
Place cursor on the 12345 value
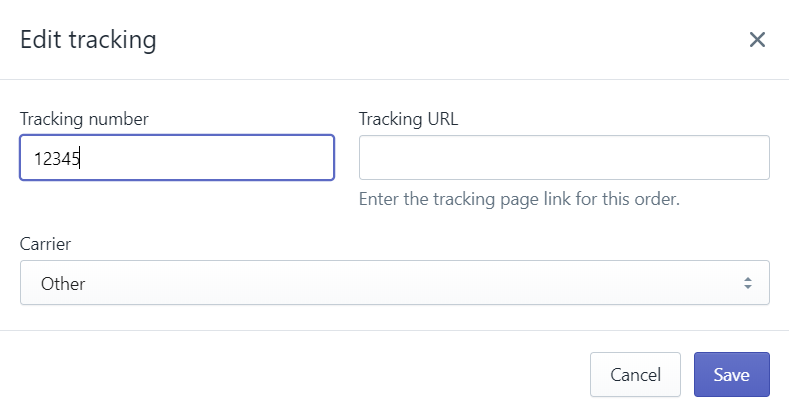pos(56,159)
